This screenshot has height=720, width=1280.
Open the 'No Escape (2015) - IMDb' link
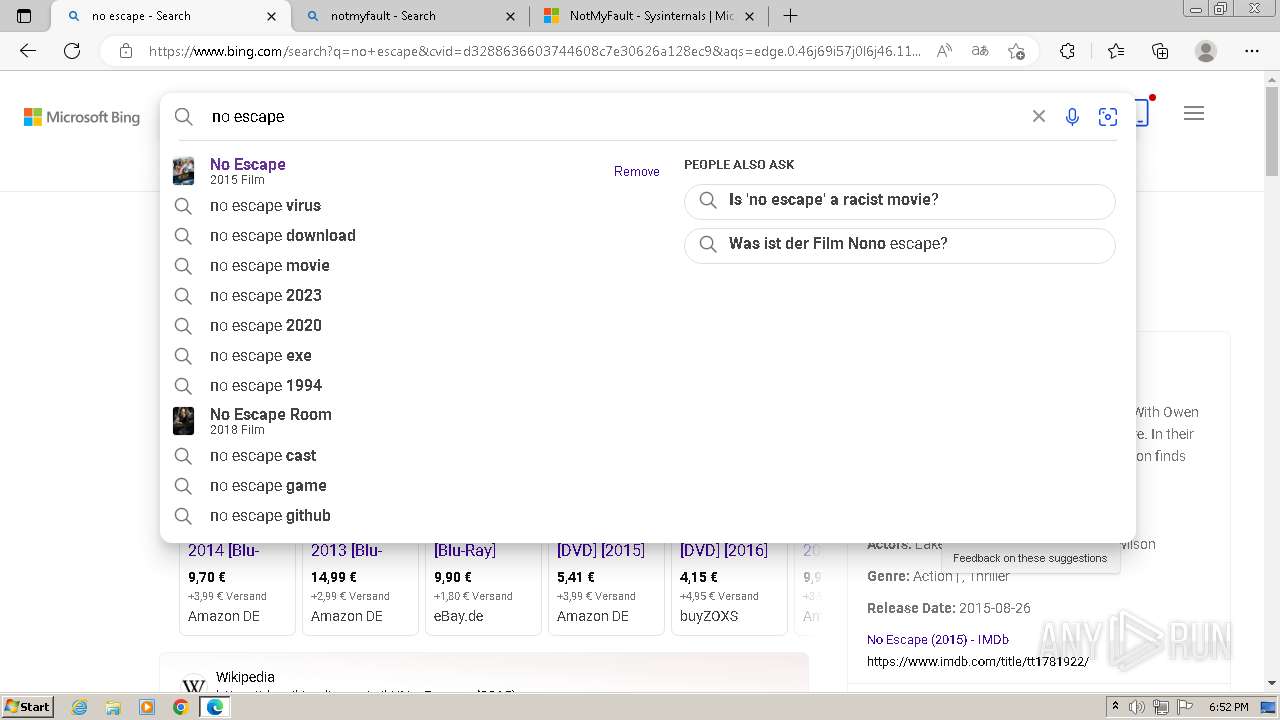(938, 639)
